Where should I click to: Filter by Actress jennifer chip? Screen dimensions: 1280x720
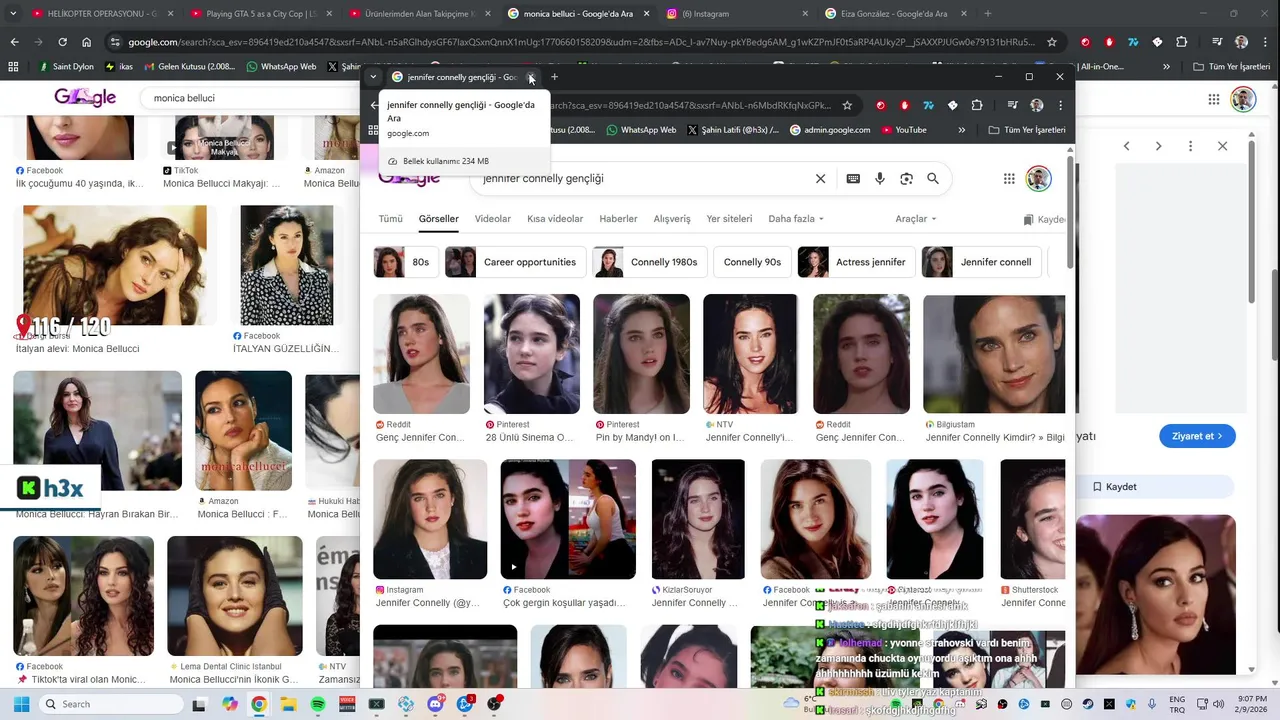(856, 262)
